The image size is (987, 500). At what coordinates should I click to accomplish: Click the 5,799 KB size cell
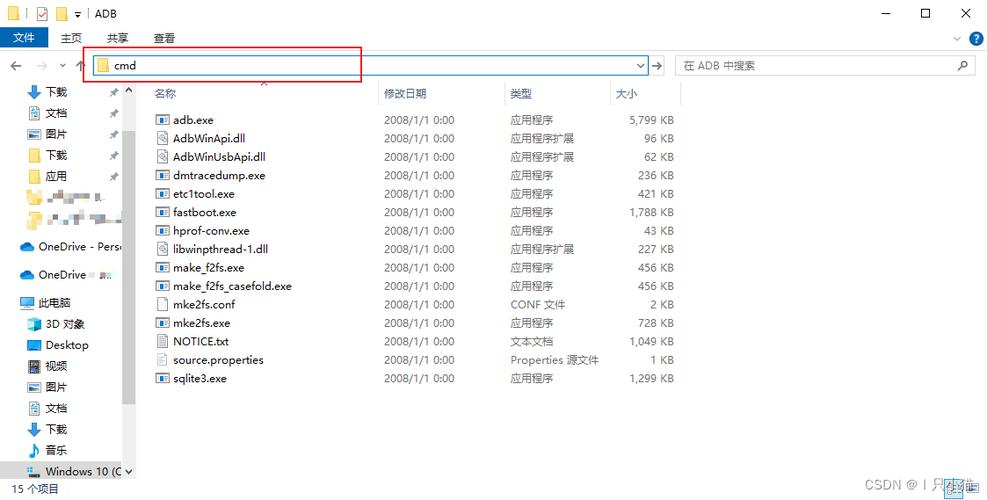point(651,120)
